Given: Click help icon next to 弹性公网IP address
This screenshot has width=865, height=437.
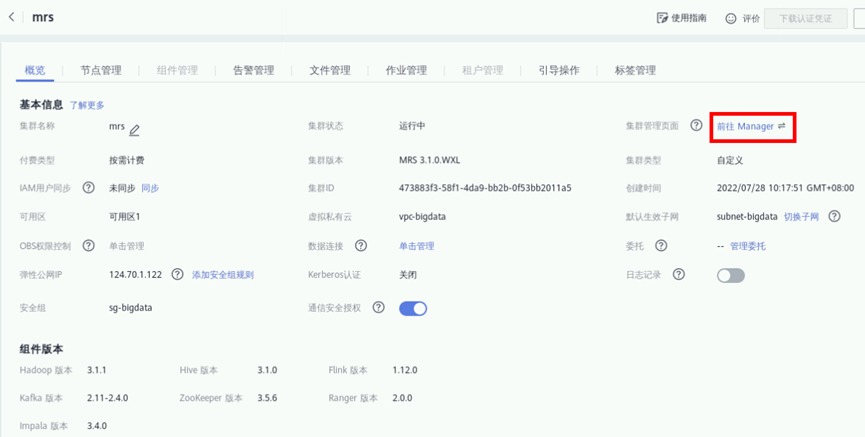Looking at the screenshot, I should tap(177, 274).
